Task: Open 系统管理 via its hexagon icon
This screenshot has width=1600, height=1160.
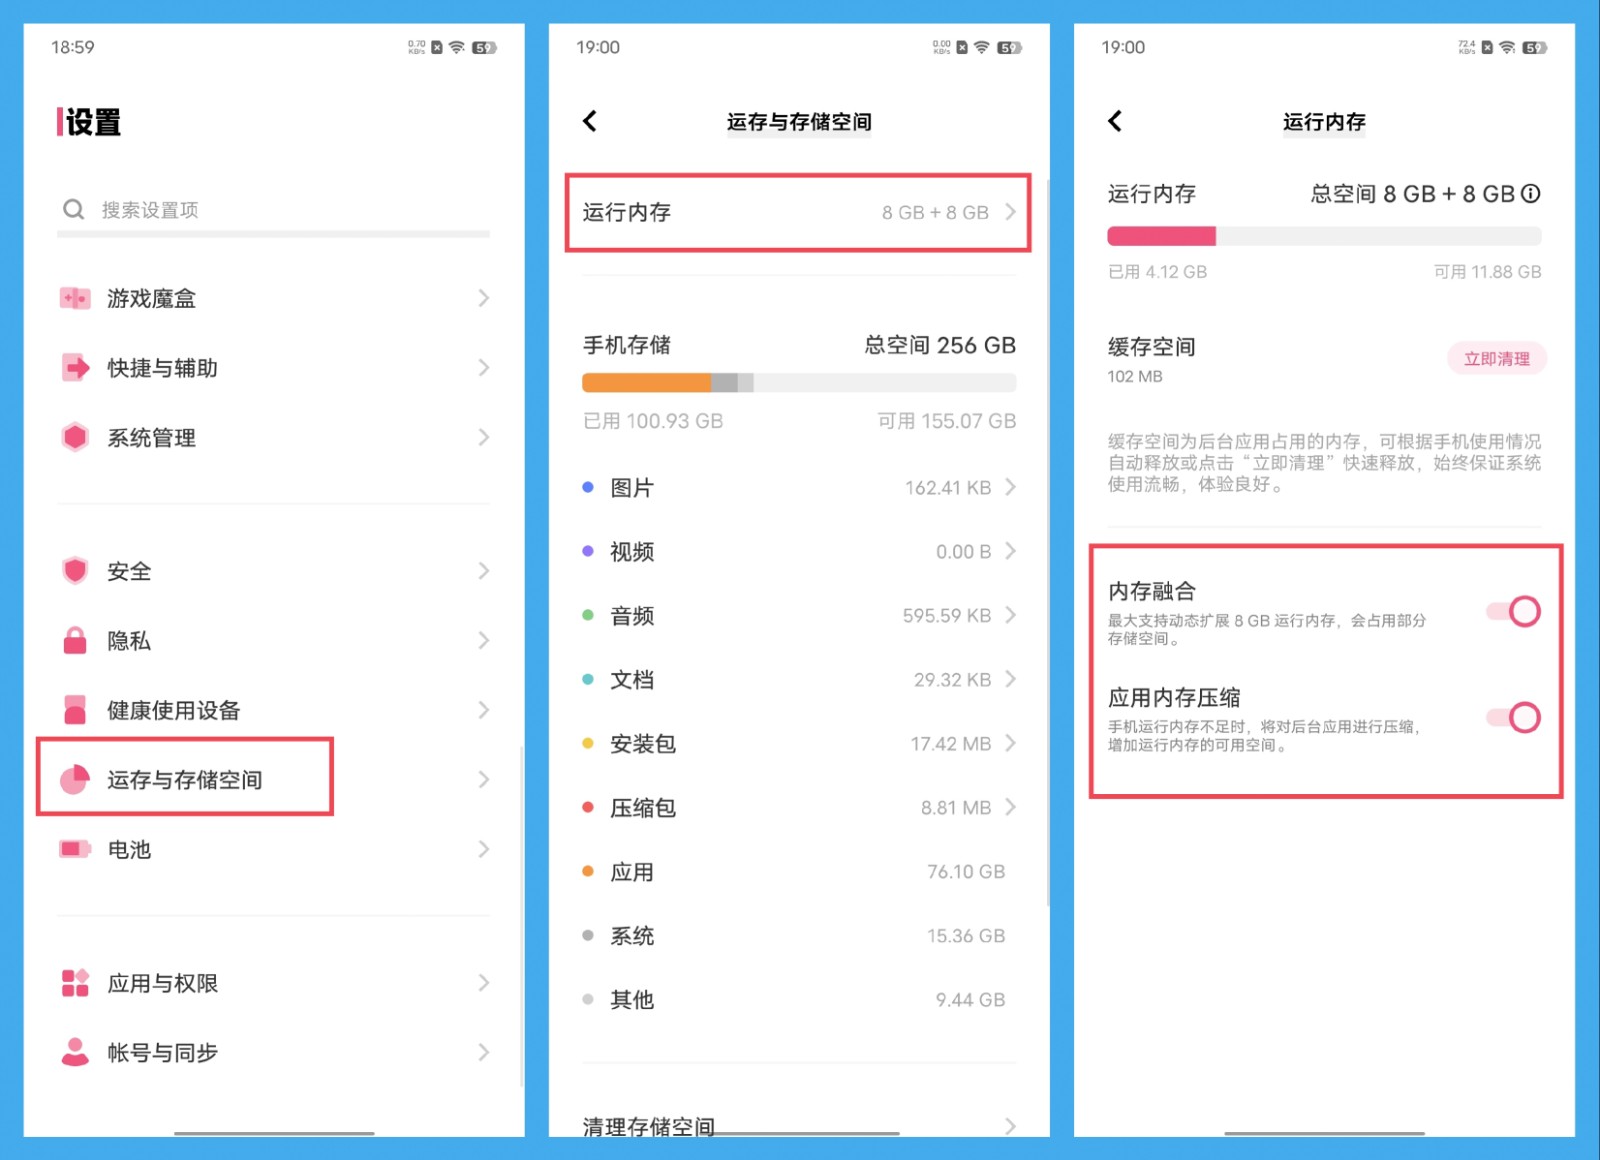Action: 76,437
